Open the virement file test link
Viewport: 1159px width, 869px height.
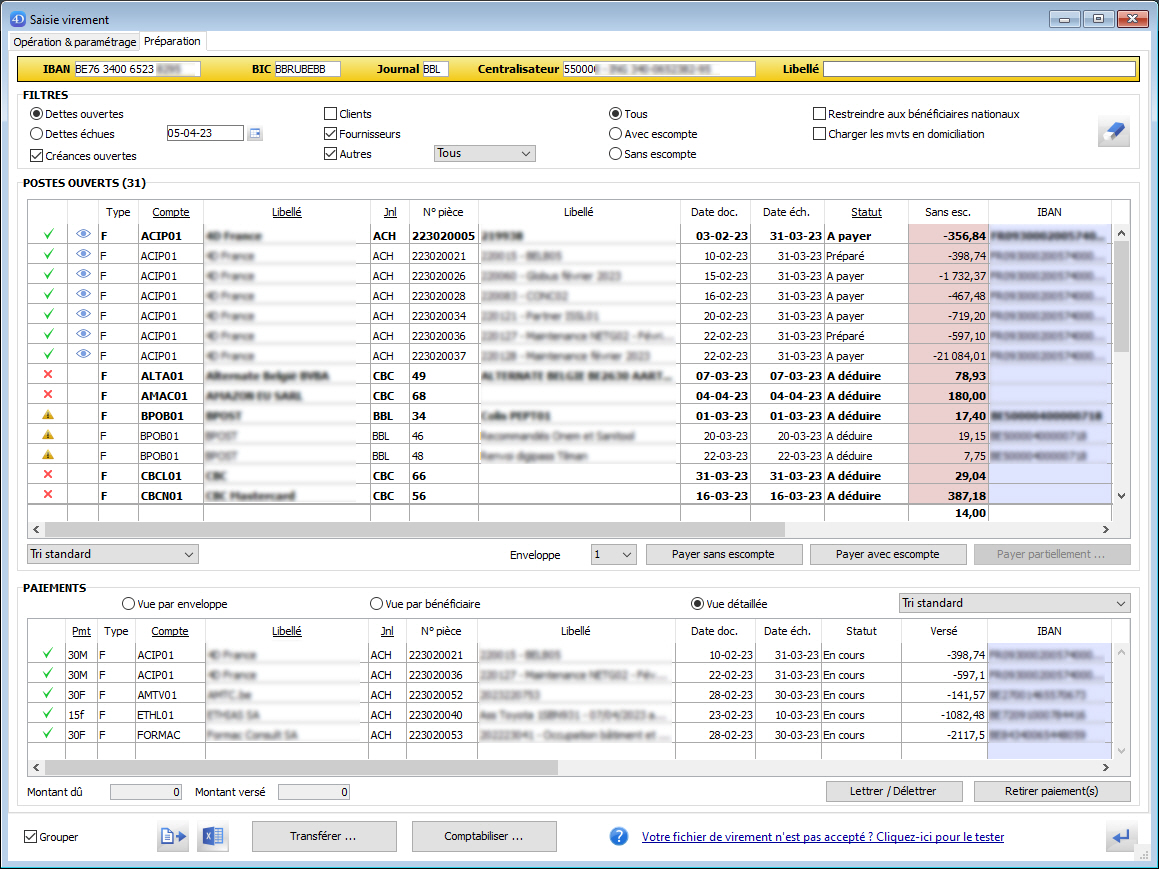[x=822, y=837]
